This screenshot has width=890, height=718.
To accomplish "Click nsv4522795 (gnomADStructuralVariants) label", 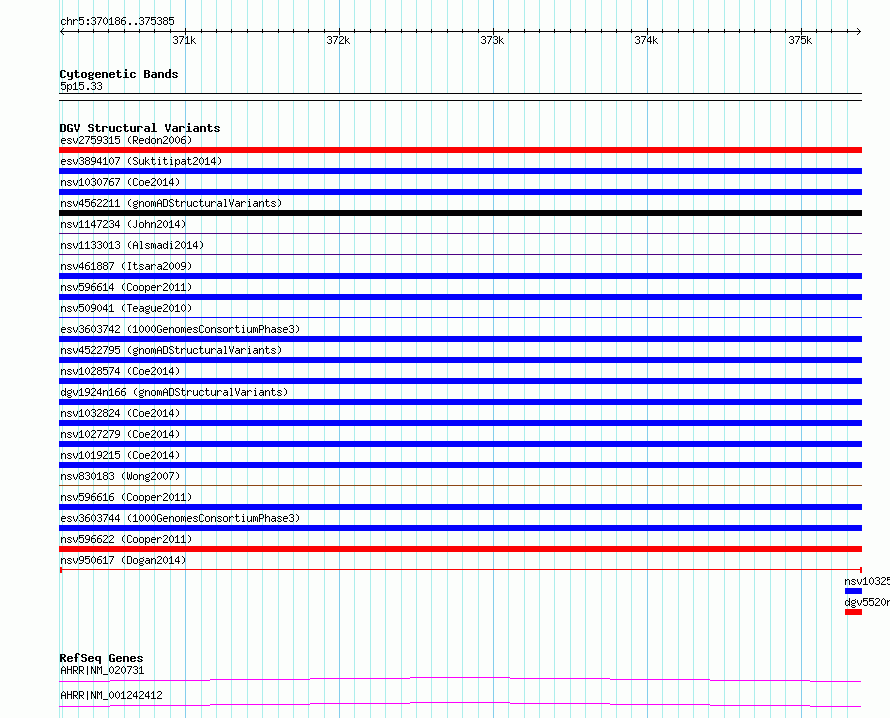I will [x=171, y=350].
